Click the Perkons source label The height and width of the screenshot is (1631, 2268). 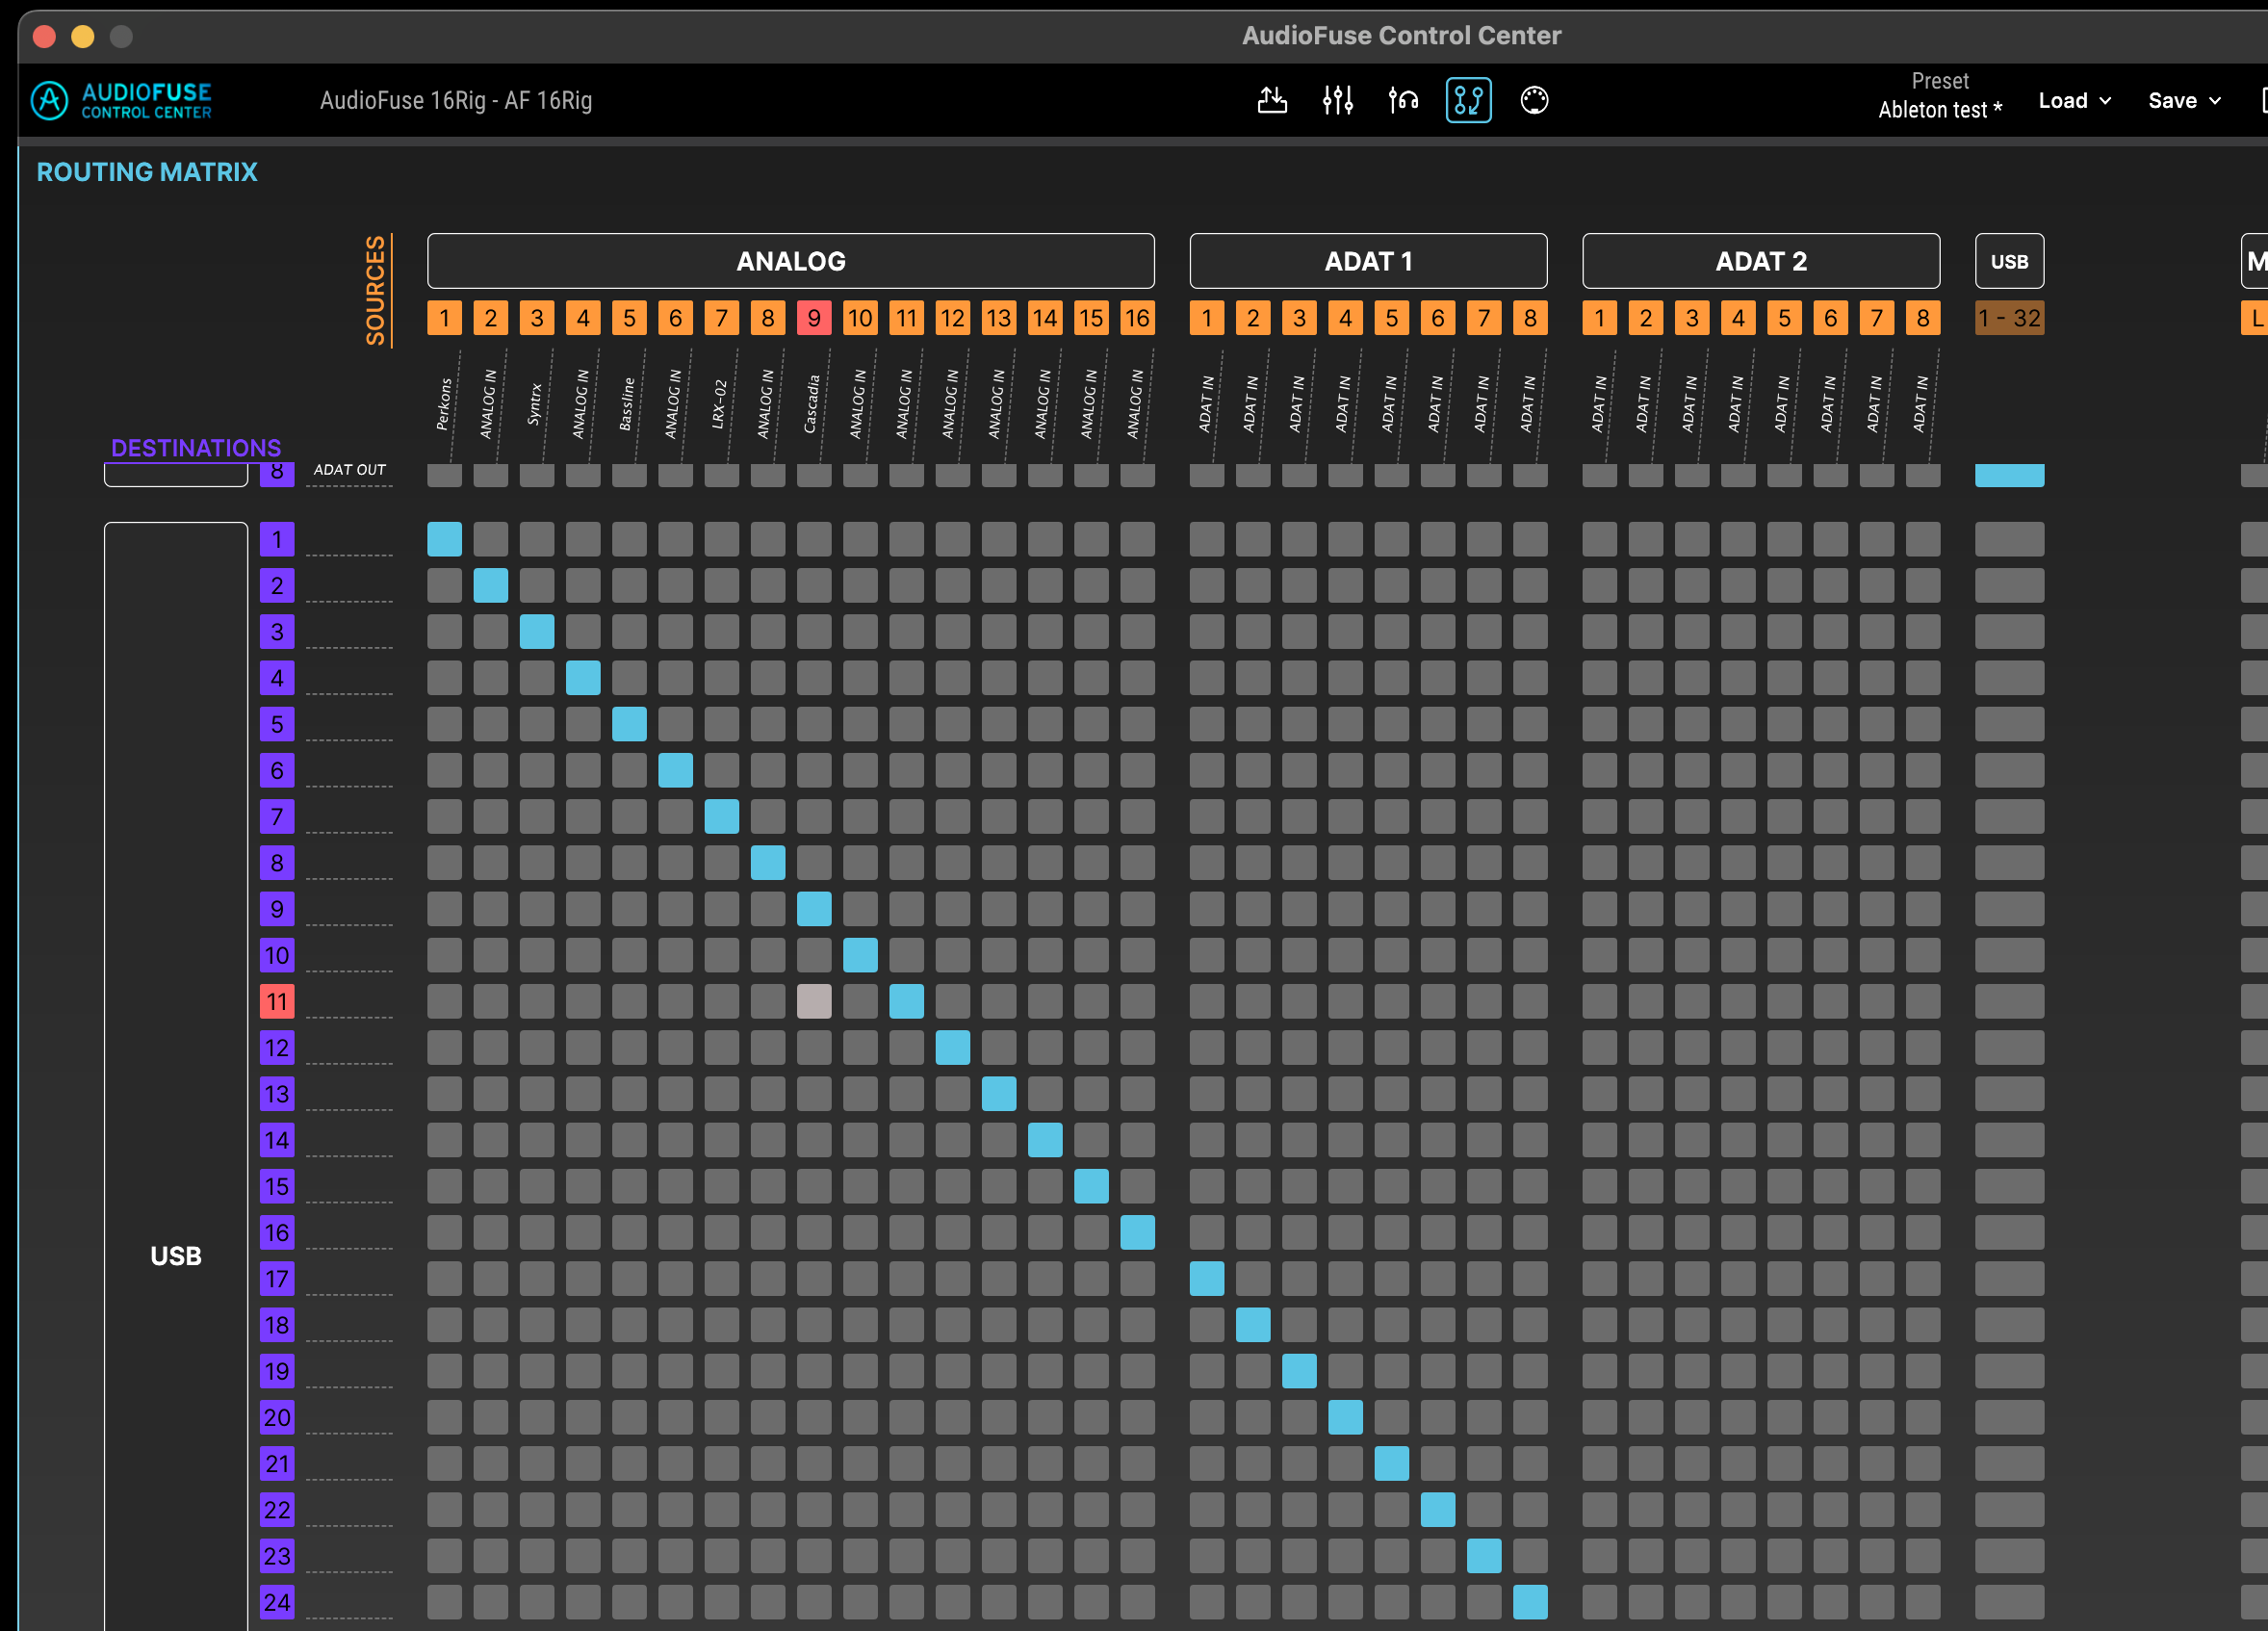(x=444, y=404)
